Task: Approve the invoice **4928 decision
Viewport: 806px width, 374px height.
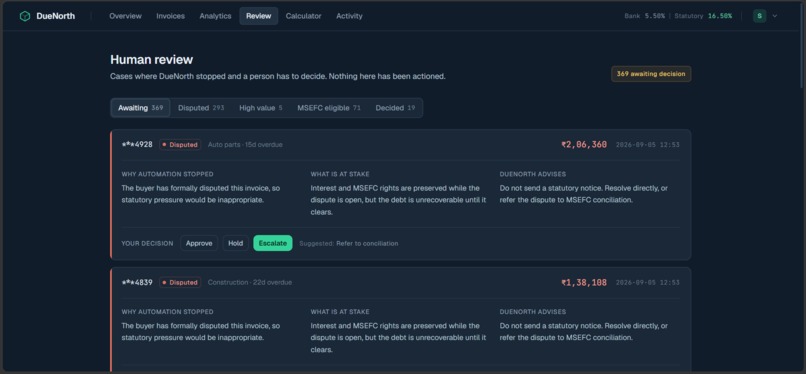Action: pos(199,243)
